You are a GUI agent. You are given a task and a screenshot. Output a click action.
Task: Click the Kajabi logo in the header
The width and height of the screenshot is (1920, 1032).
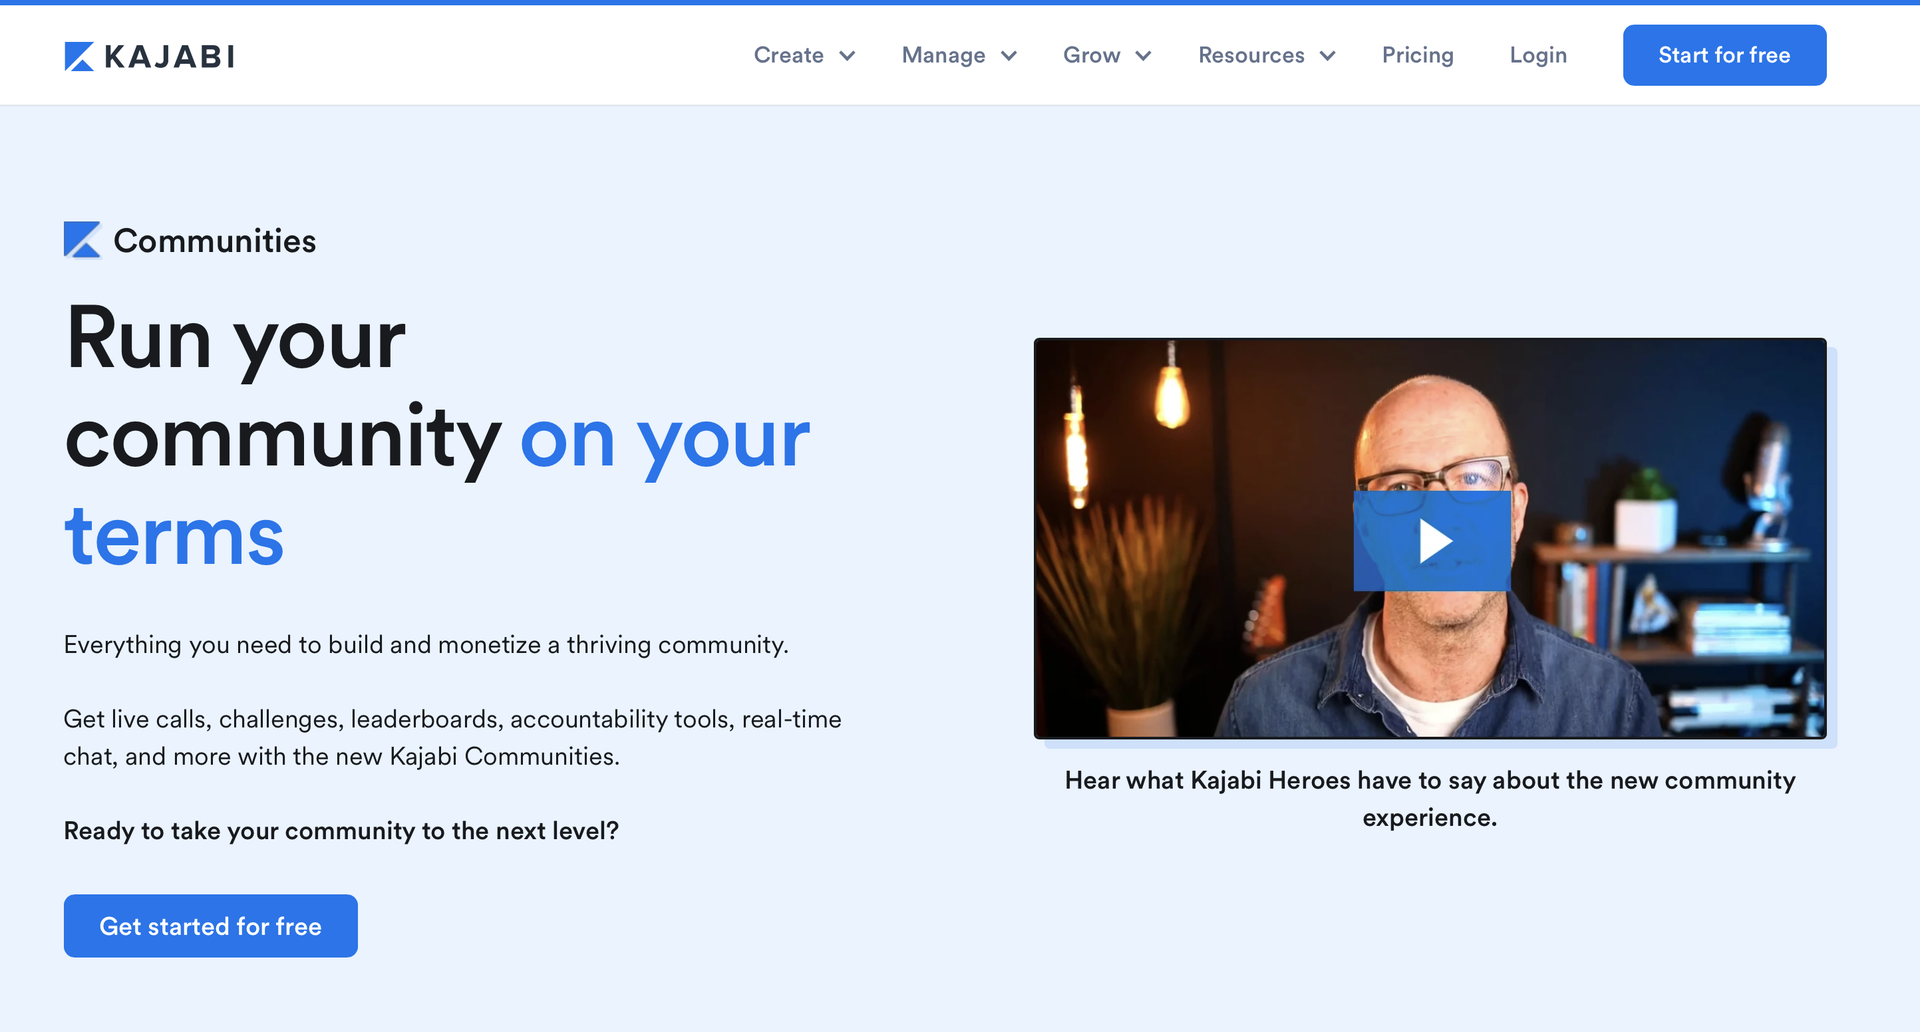click(149, 56)
